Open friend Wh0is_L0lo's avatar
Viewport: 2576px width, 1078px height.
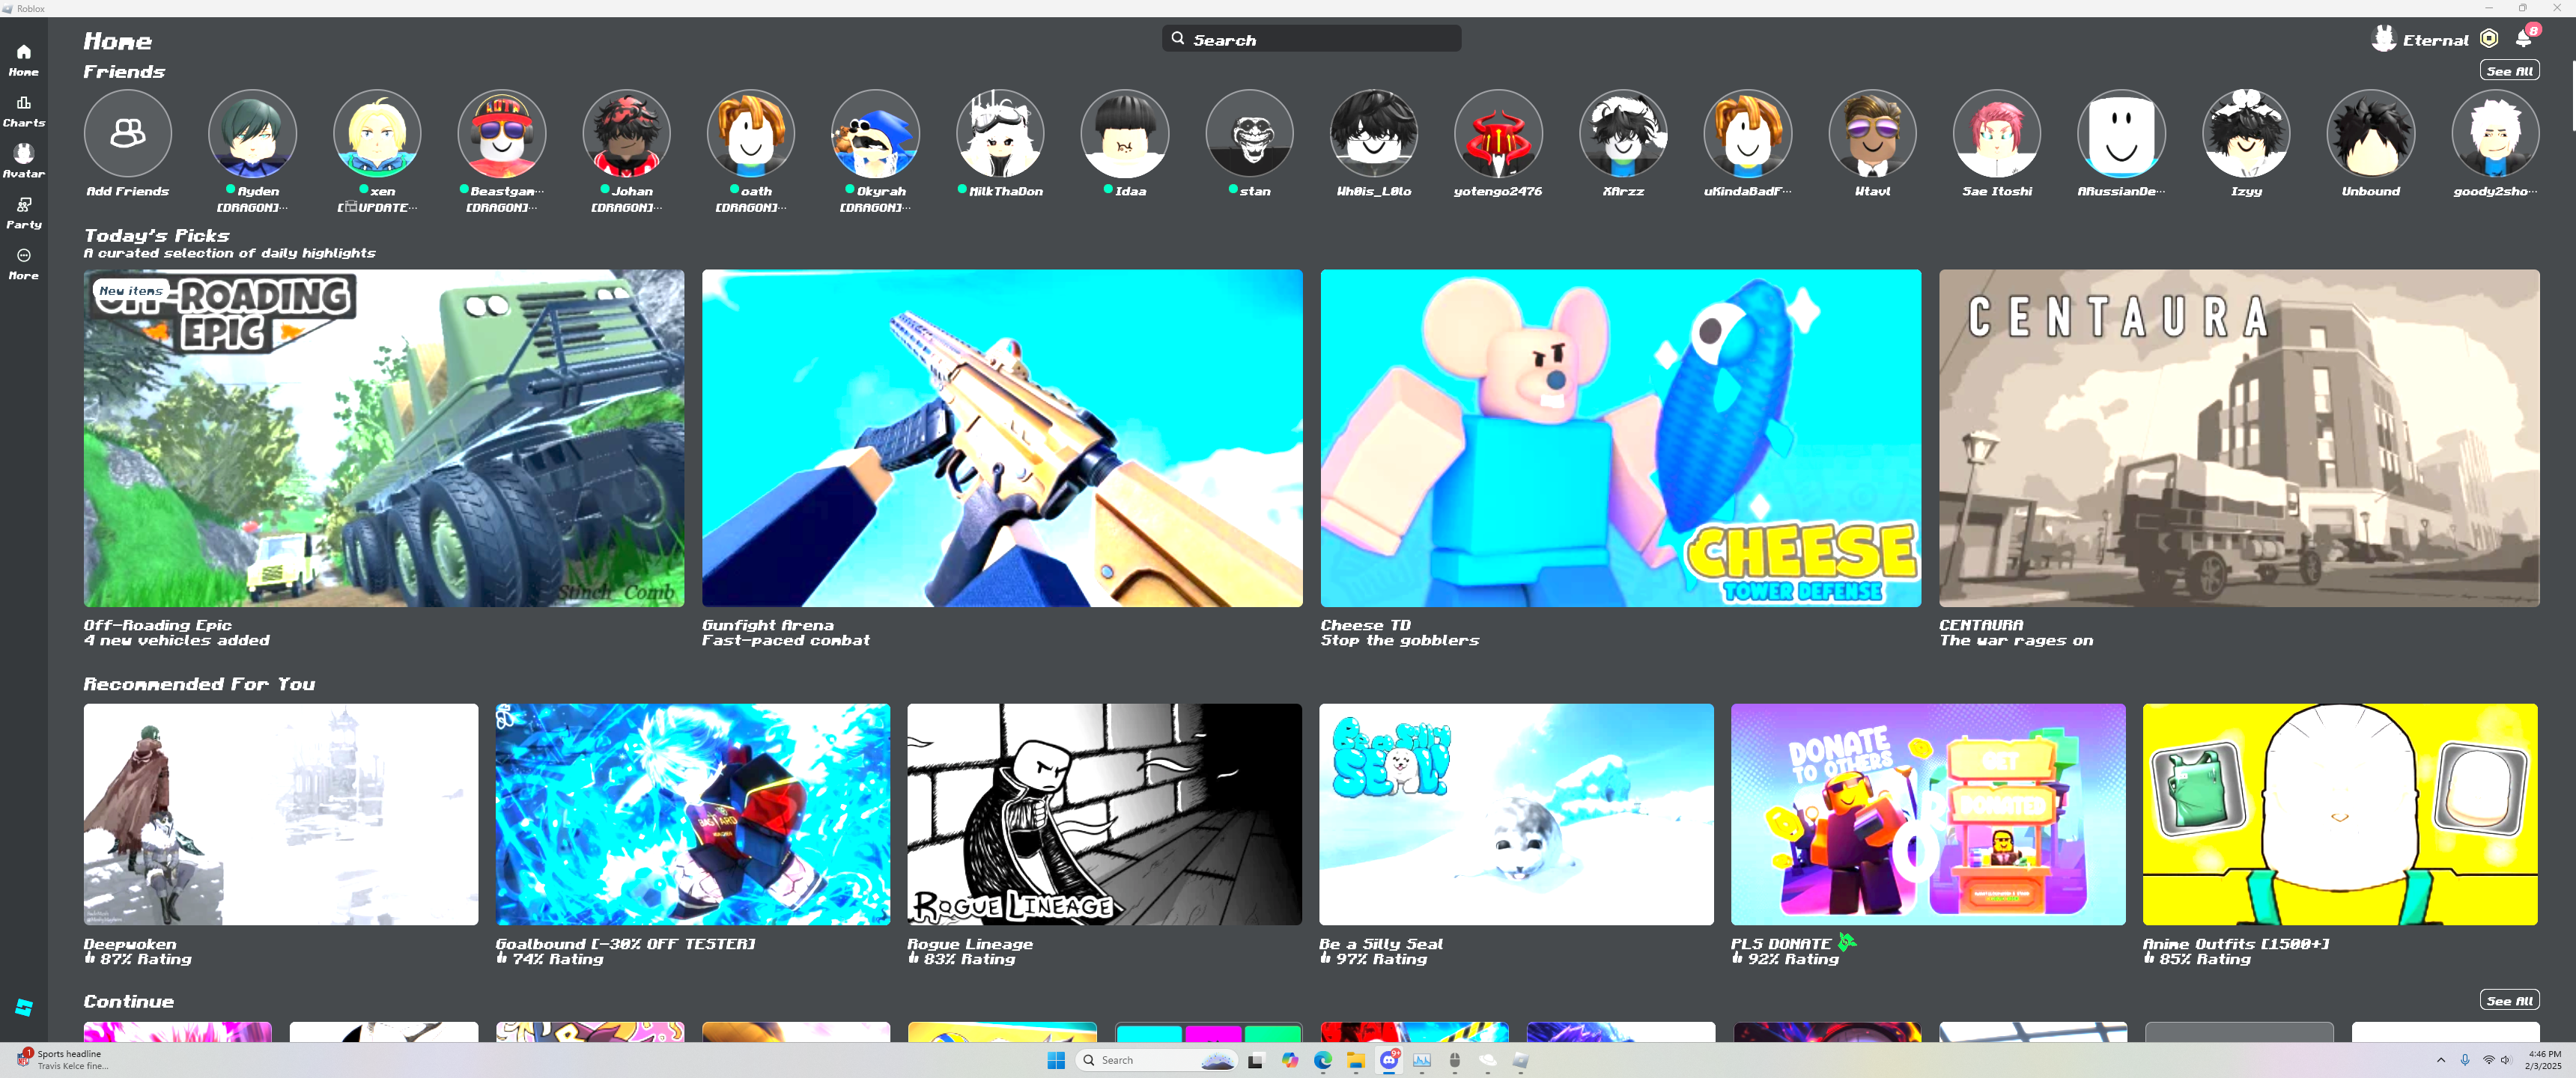pos(1374,133)
